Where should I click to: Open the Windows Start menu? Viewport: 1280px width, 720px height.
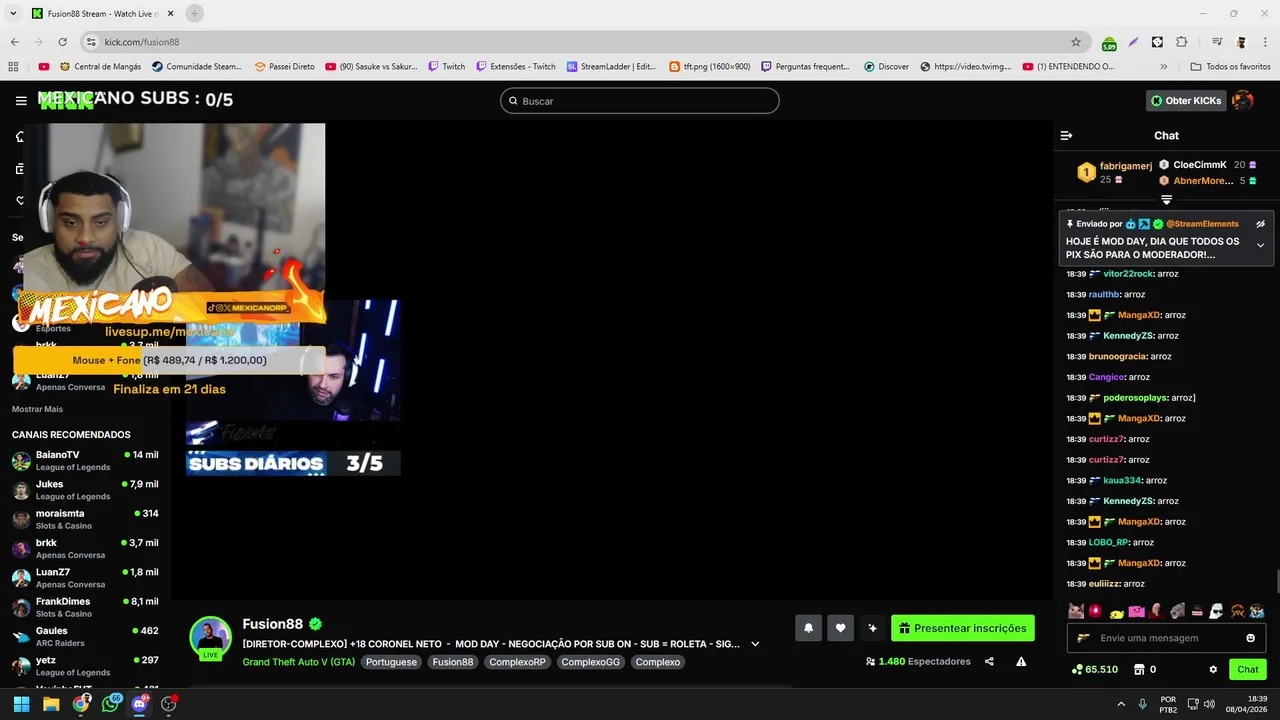(x=21, y=704)
